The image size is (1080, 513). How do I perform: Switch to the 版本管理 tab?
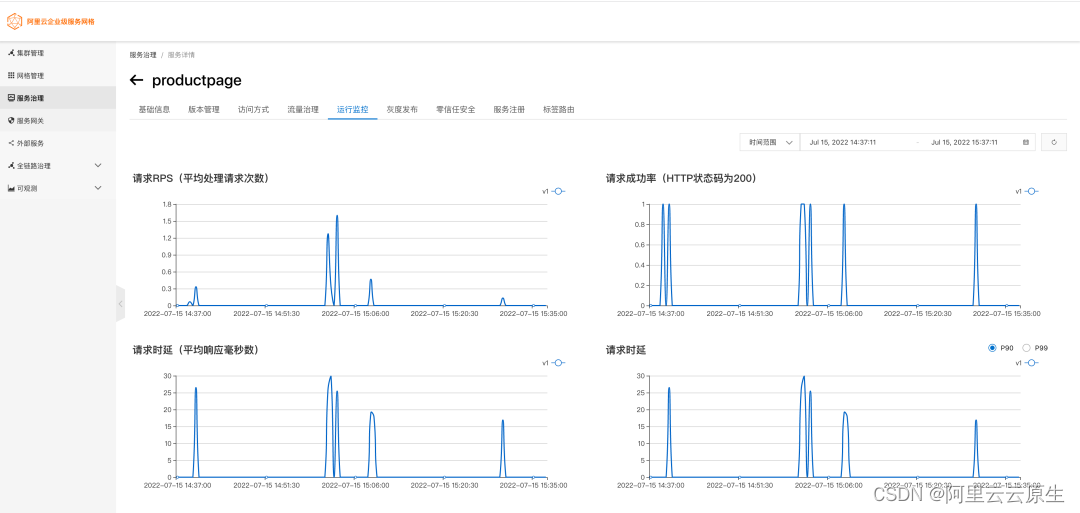204,109
